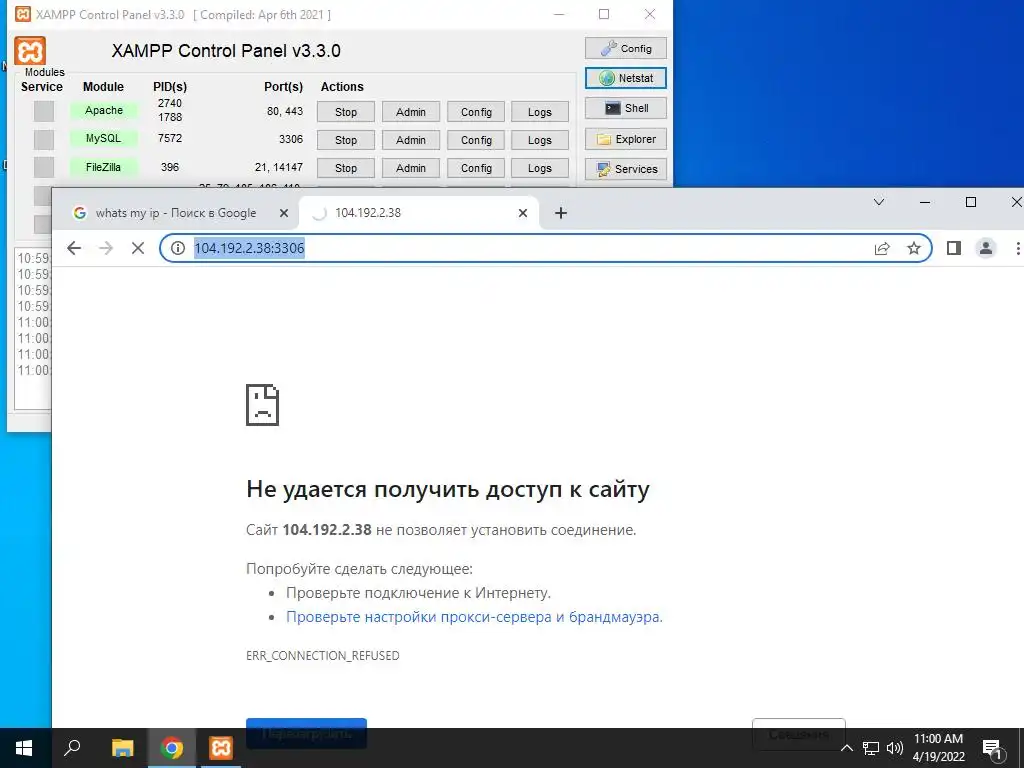Stop the MySQL module

click(x=345, y=140)
